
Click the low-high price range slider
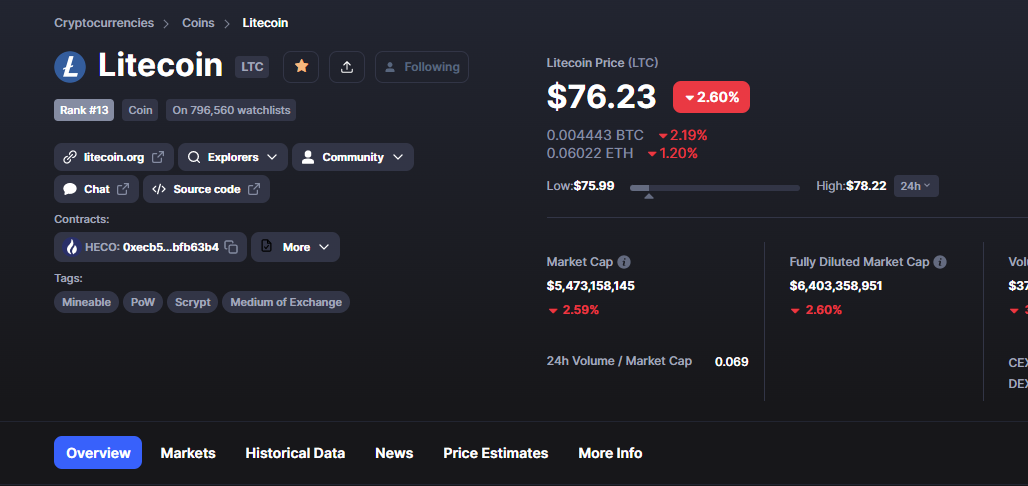click(715, 188)
